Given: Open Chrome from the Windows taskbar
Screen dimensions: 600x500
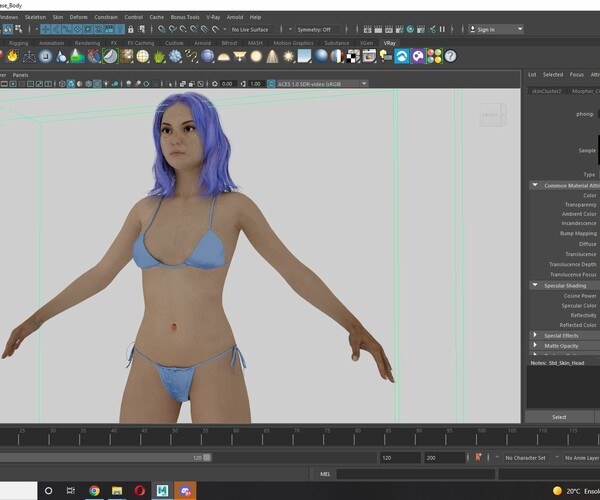Looking at the screenshot, I should 94,490.
